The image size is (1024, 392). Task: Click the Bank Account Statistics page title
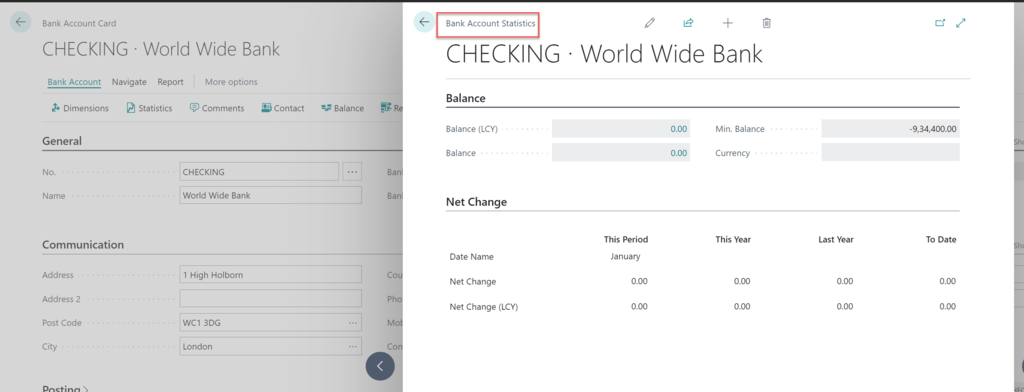(490, 23)
